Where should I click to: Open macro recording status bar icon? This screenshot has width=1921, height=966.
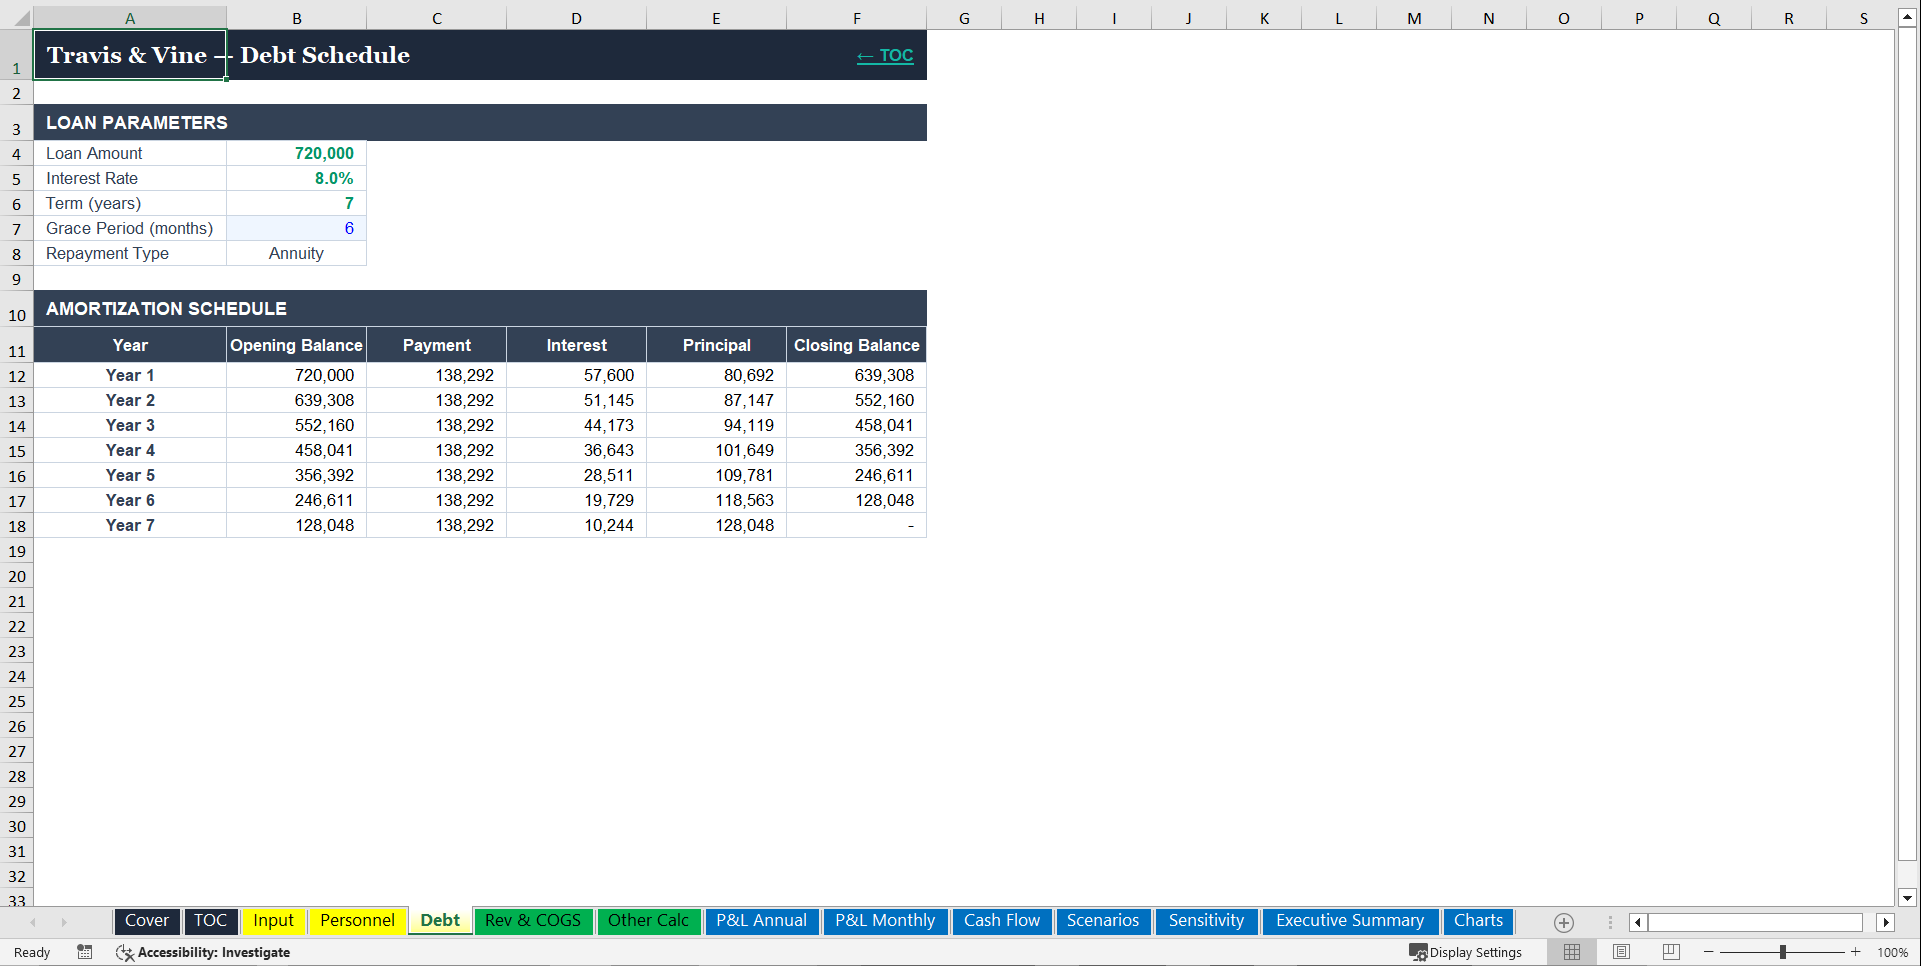[x=85, y=952]
